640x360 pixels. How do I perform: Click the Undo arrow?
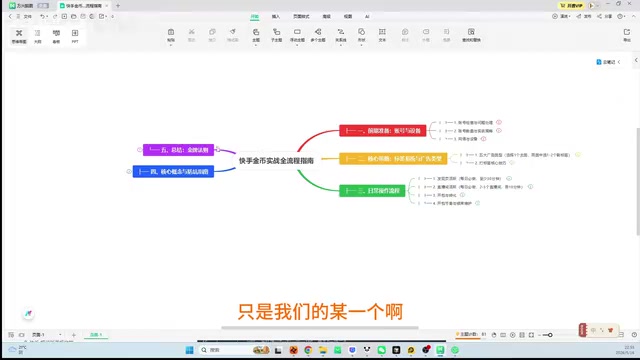pos(42,16)
